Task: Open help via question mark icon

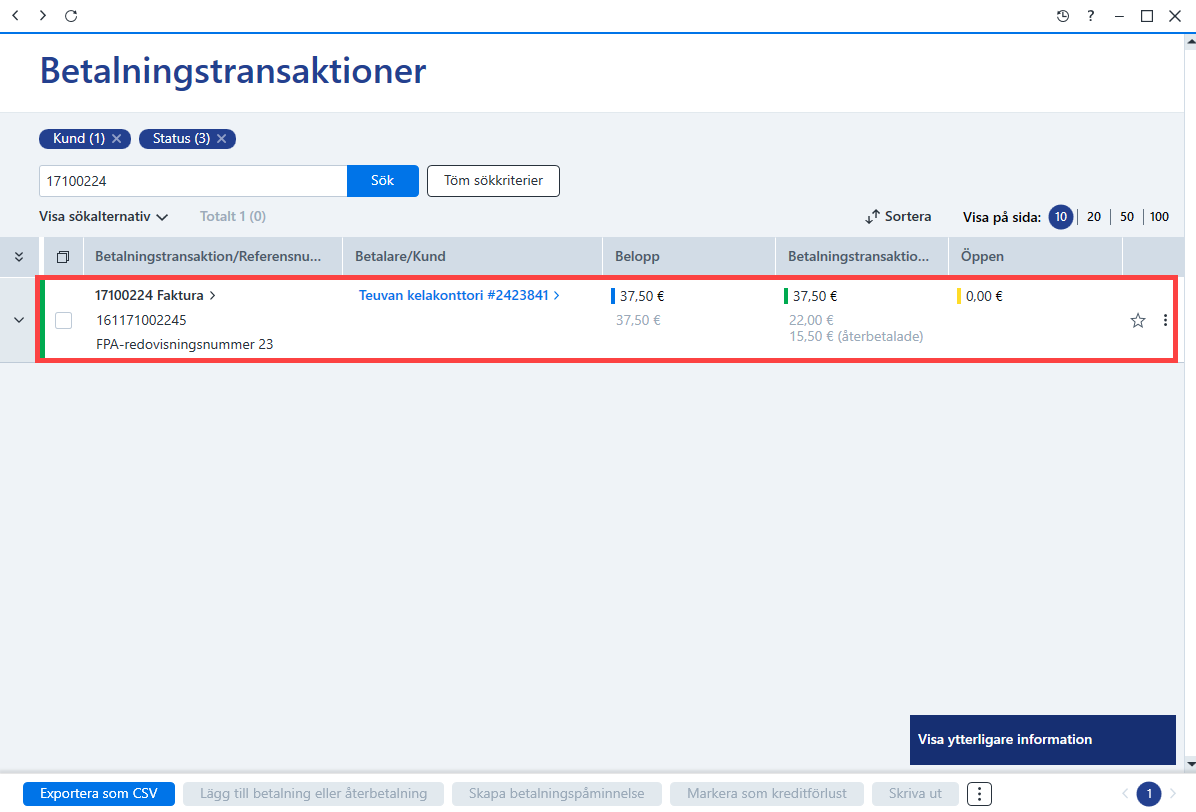Action: click(x=1091, y=16)
